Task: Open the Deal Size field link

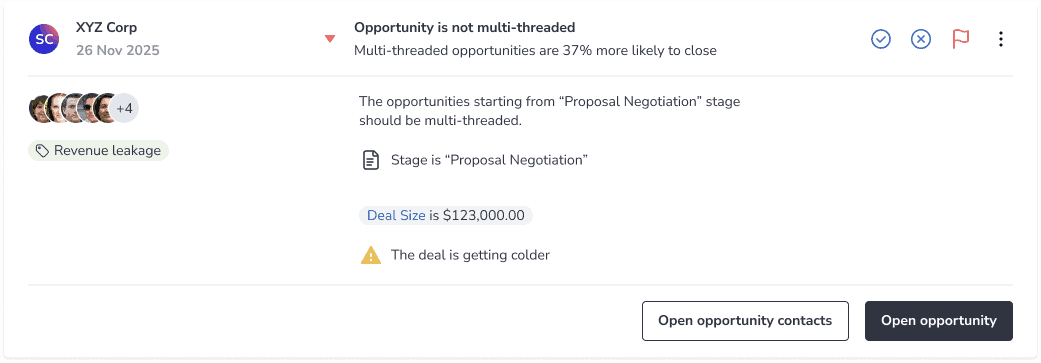Action: tap(396, 216)
